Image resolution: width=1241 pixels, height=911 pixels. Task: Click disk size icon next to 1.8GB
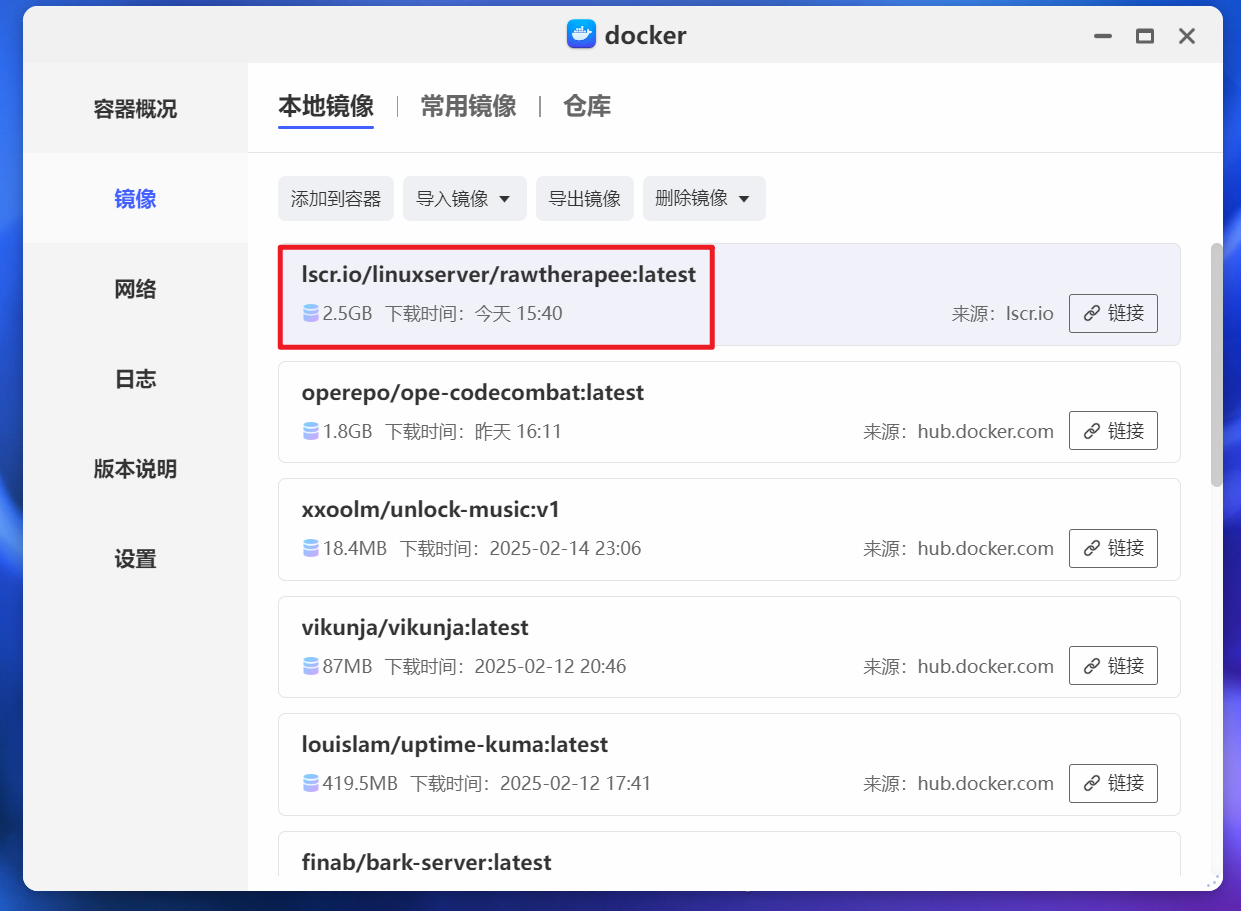coord(311,432)
